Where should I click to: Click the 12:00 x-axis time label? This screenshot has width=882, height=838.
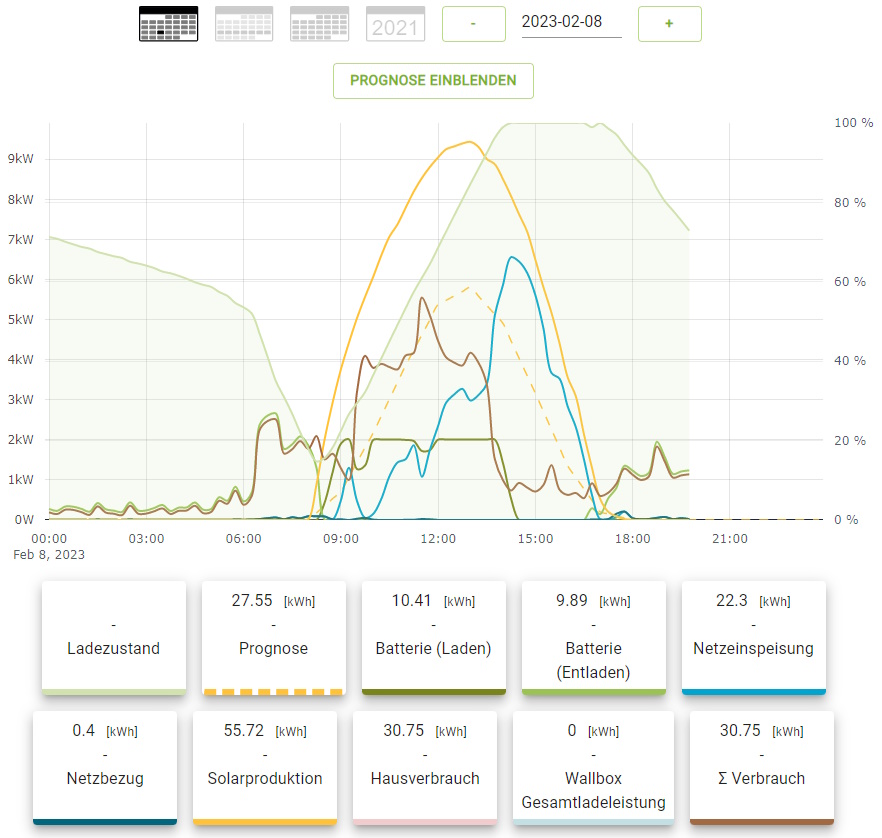438,539
